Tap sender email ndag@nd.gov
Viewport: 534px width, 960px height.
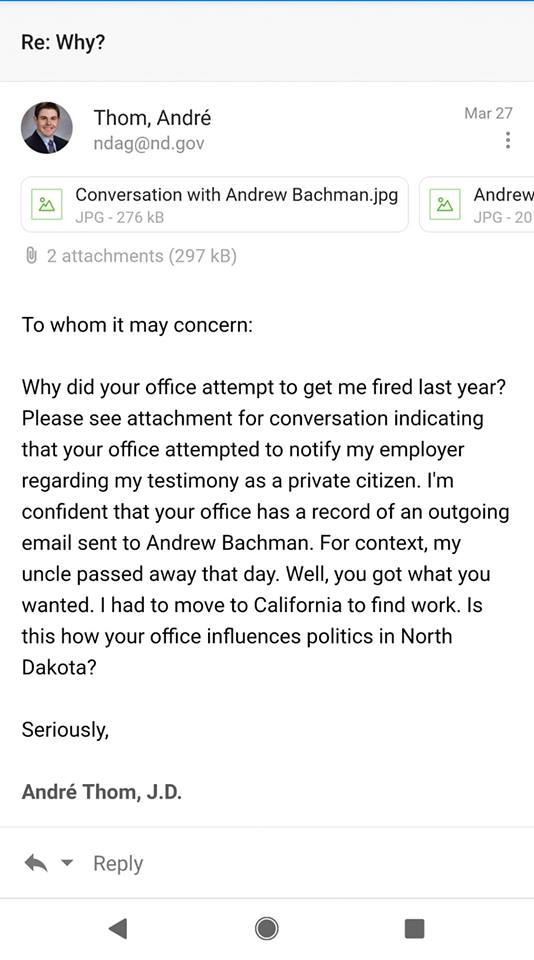(149, 143)
